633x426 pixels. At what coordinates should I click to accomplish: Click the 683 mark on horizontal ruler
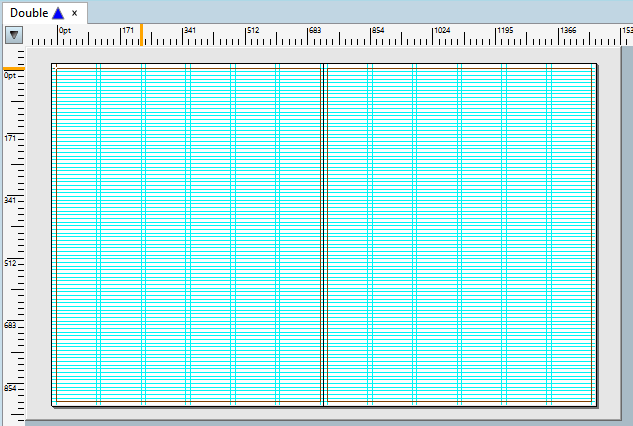[314, 30]
